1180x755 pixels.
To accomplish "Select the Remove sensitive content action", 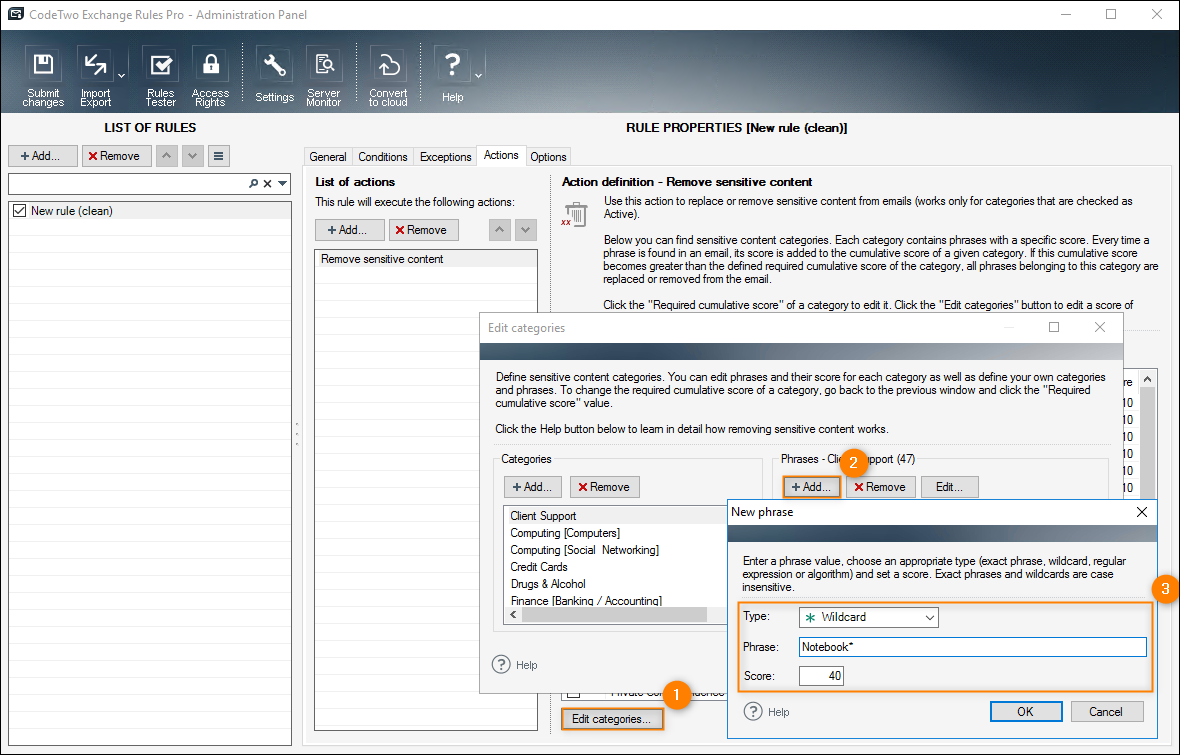I will click(x=426, y=259).
